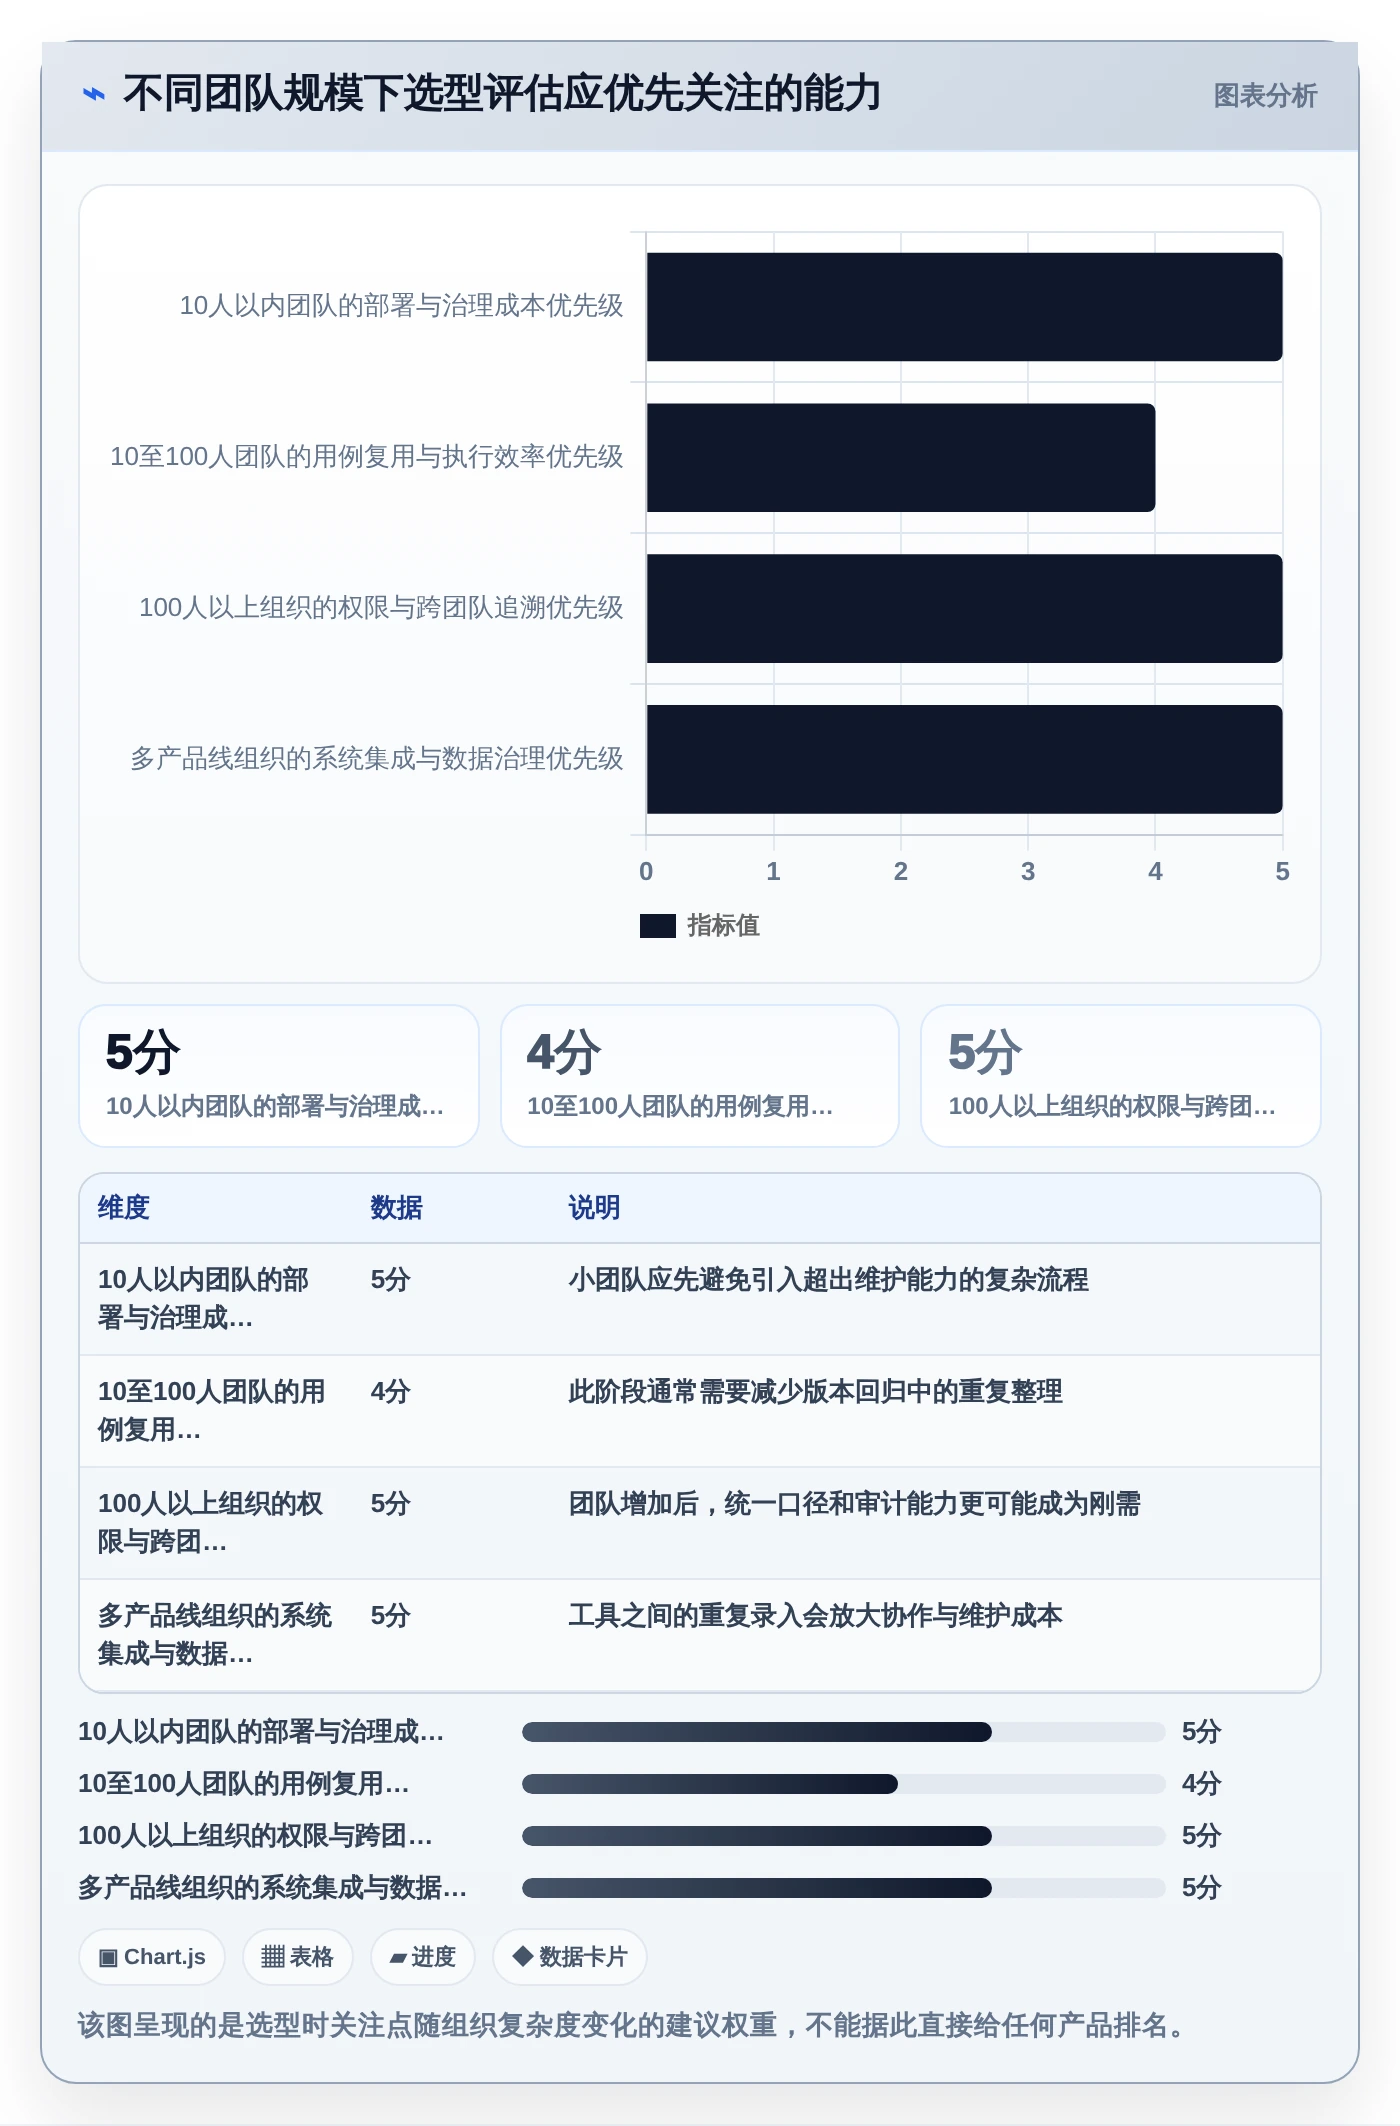Click the 进度 tag
The height and width of the screenshot is (2126, 1400).
click(x=422, y=1957)
